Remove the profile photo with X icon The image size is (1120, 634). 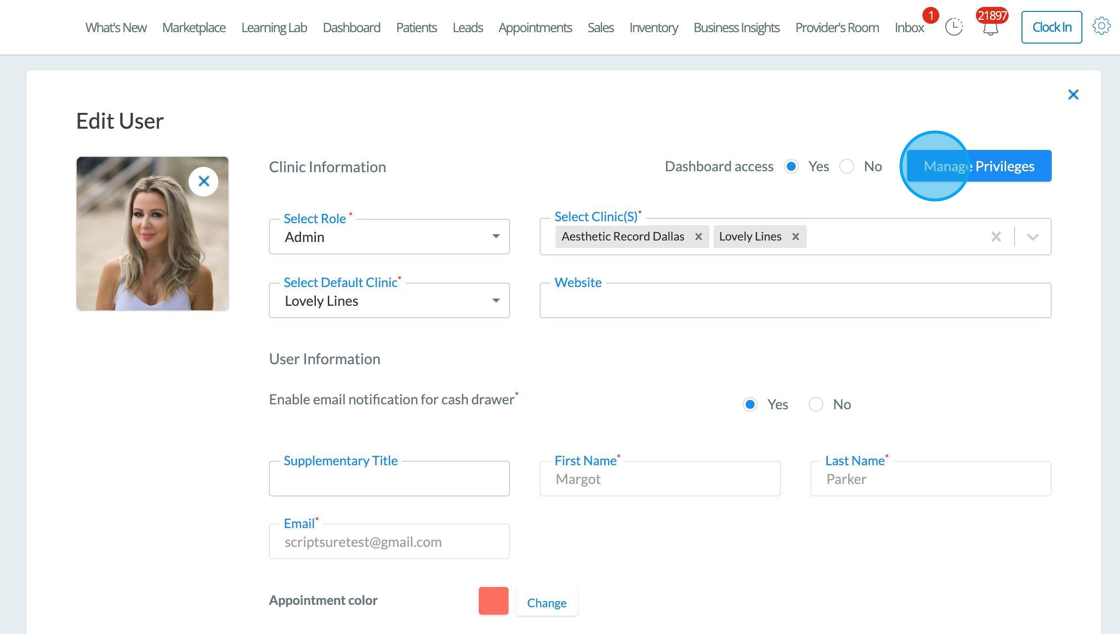204,182
